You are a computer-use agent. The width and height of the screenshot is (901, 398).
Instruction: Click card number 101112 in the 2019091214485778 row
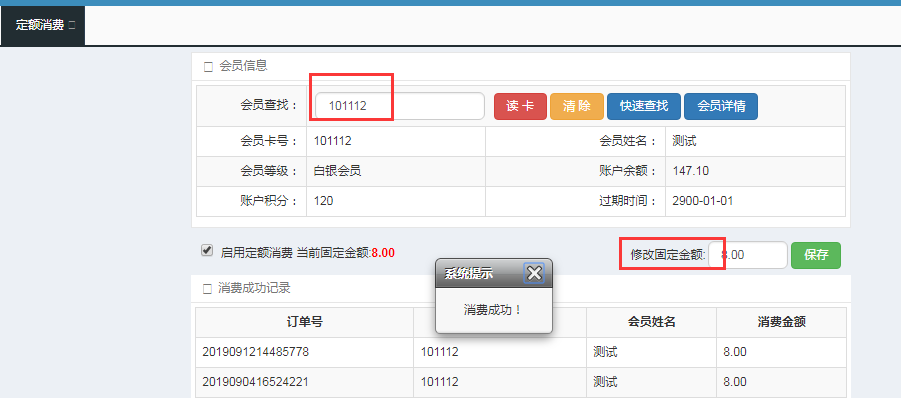pyautogui.click(x=440, y=352)
